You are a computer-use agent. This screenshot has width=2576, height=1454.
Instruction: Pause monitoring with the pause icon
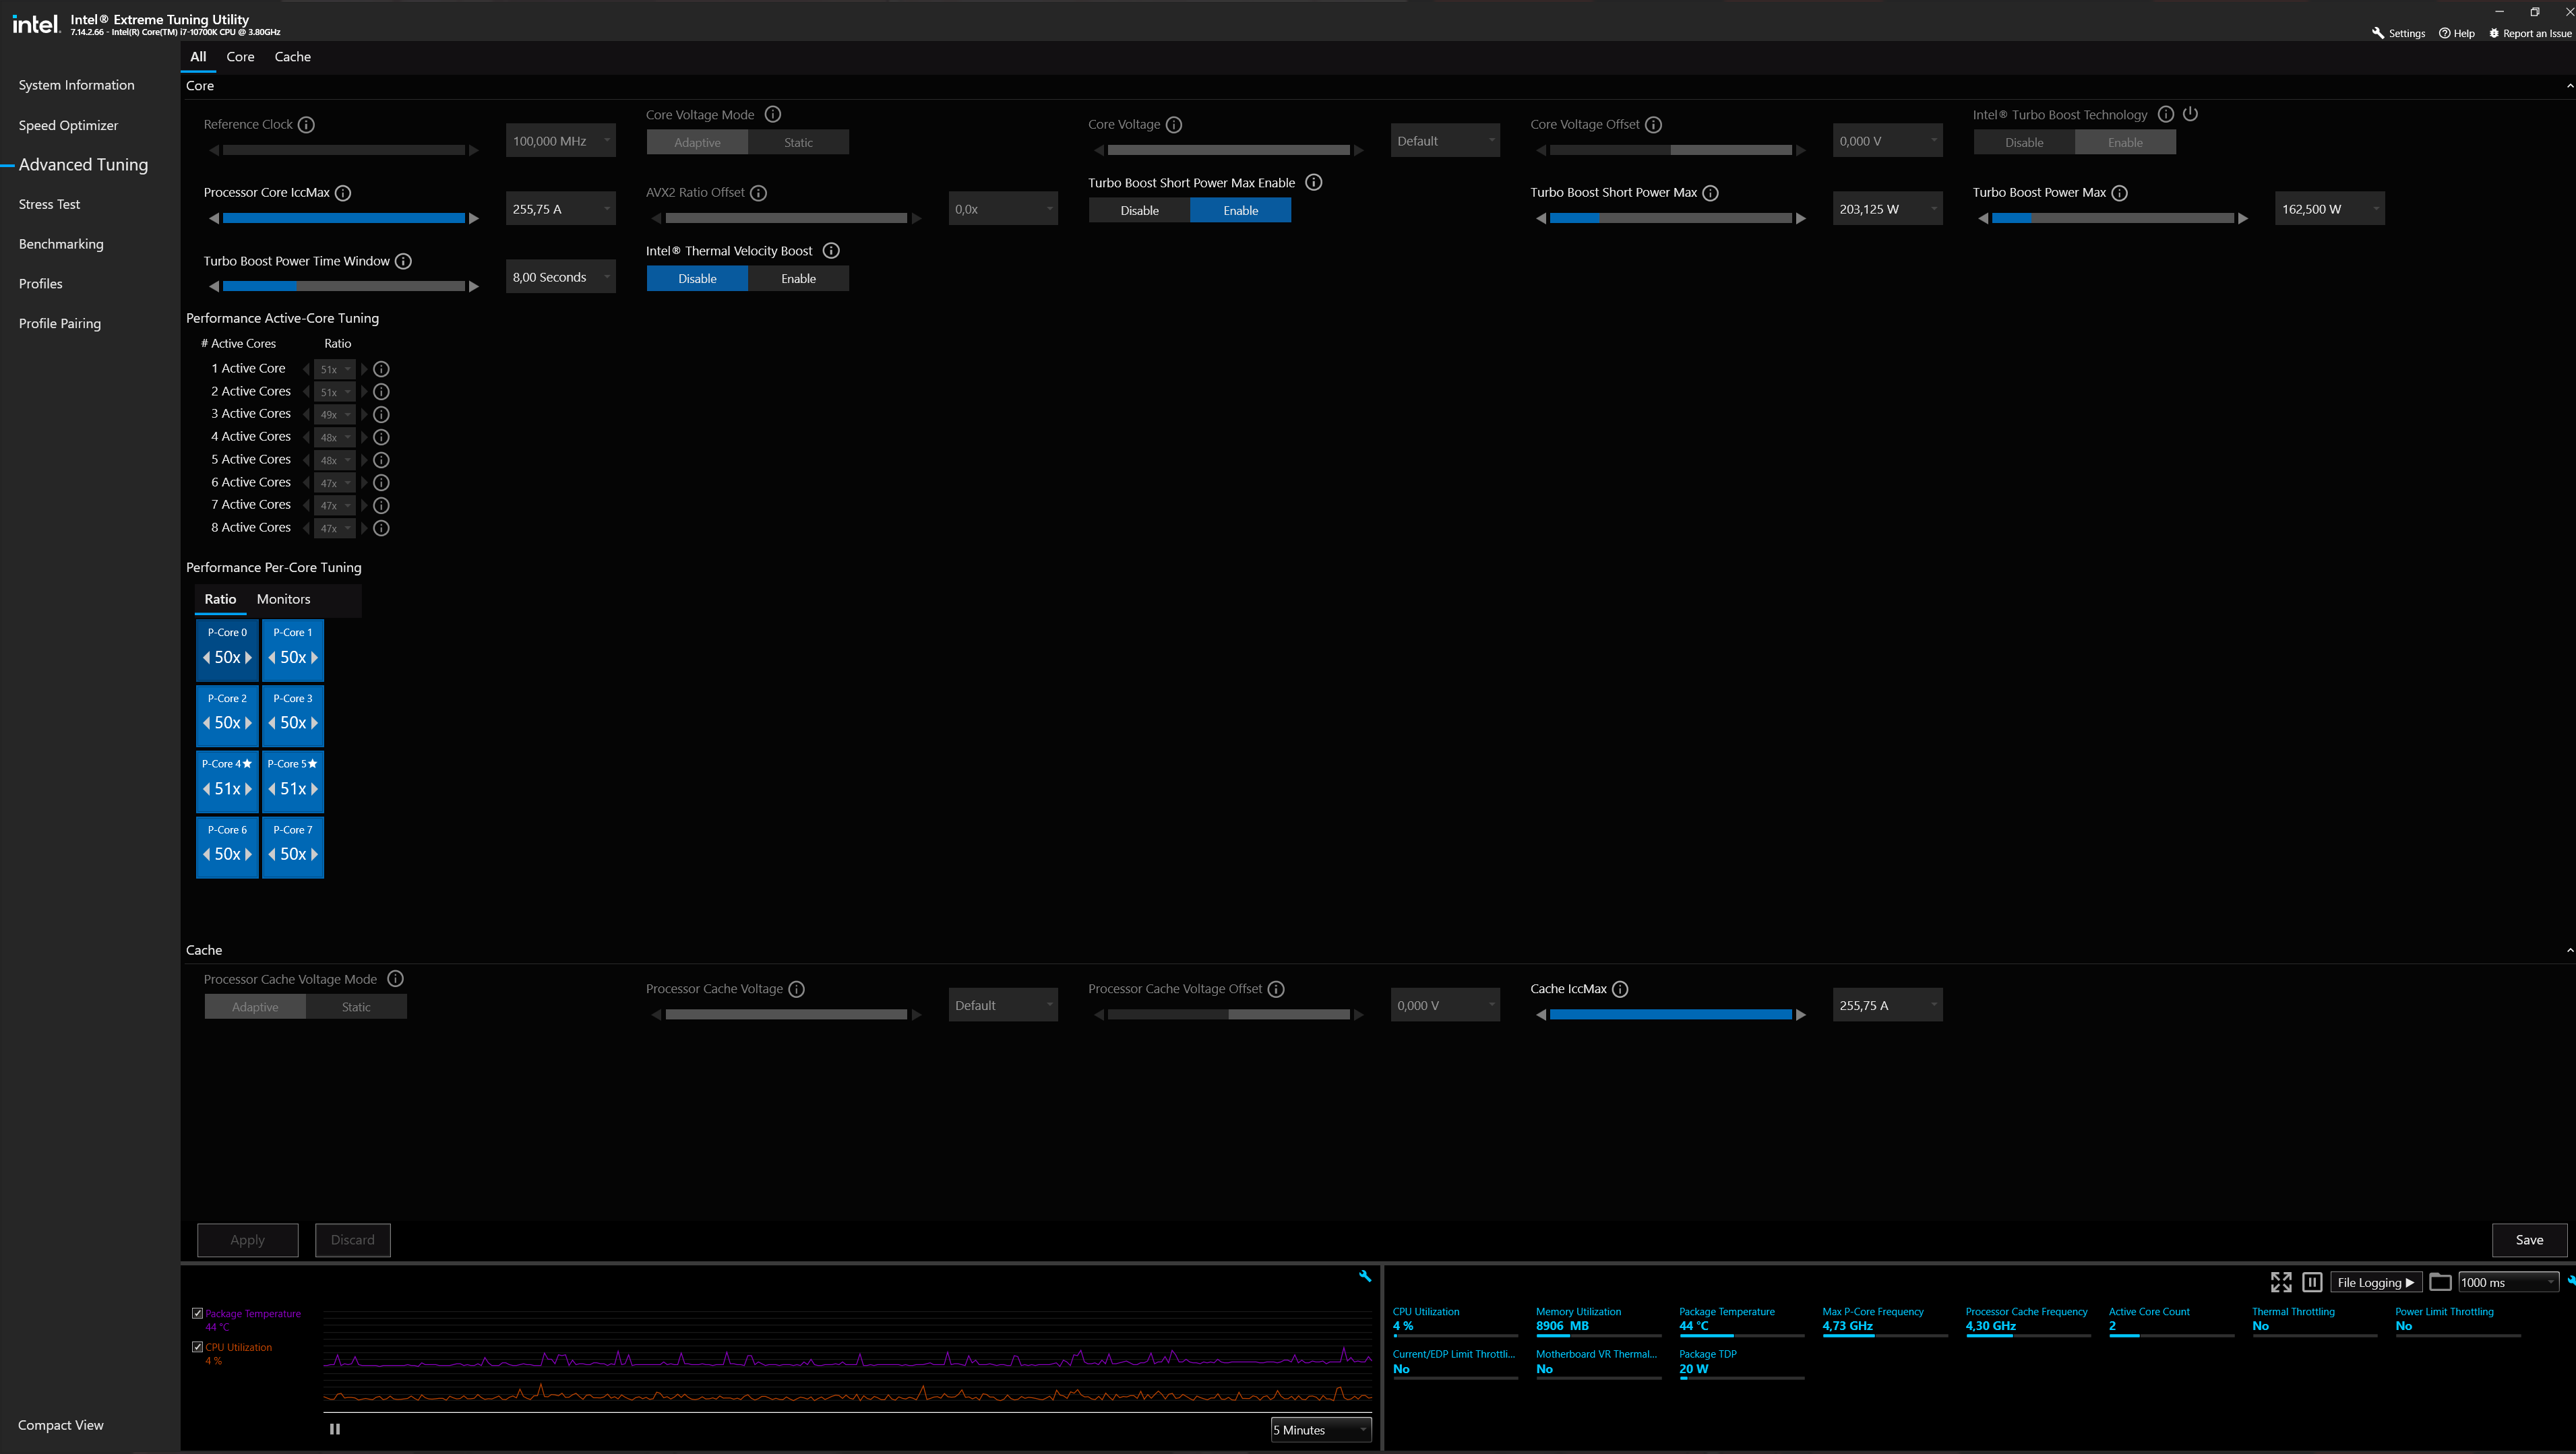coord(2312,1282)
